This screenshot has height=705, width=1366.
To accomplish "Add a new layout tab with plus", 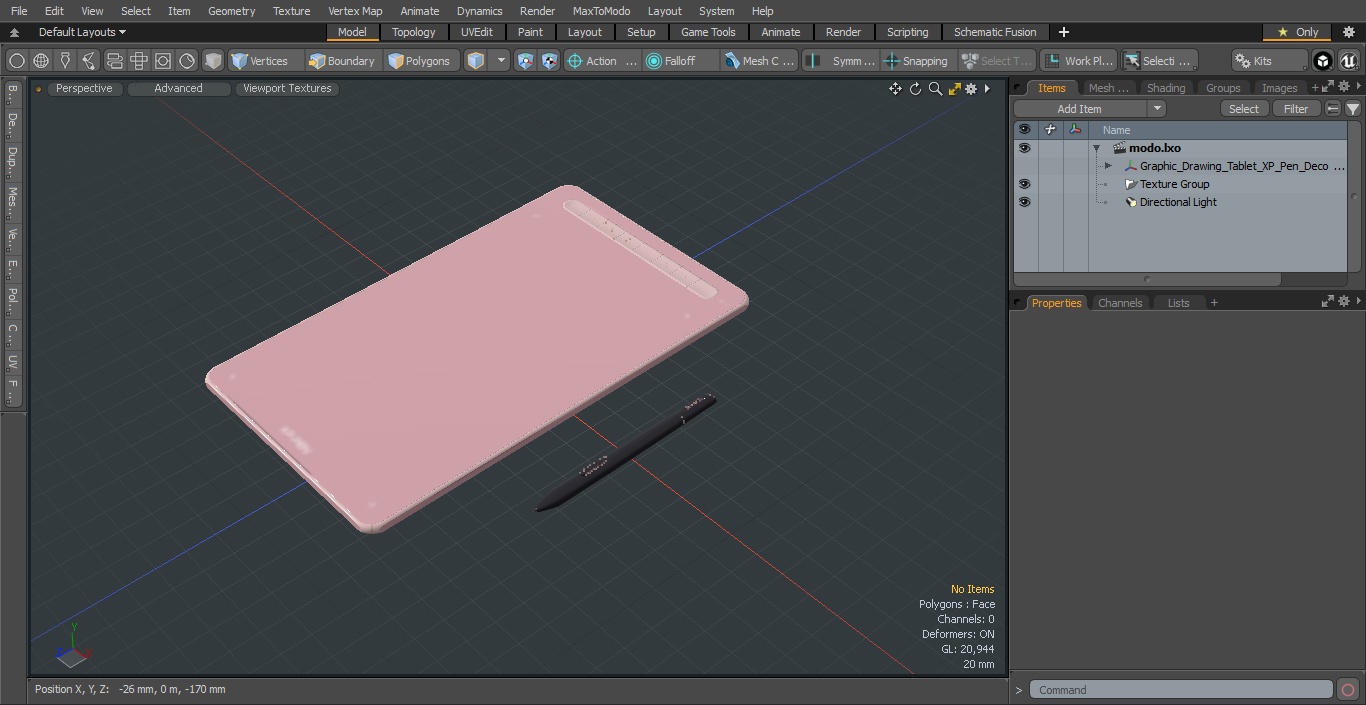I will (1064, 32).
